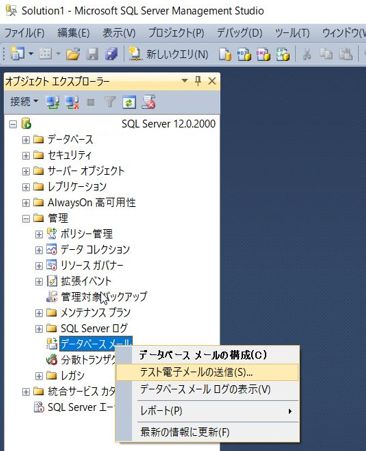The width and height of the screenshot is (366, 451).
Task: Expand the データベース folder node
Action: pos(26,140)
